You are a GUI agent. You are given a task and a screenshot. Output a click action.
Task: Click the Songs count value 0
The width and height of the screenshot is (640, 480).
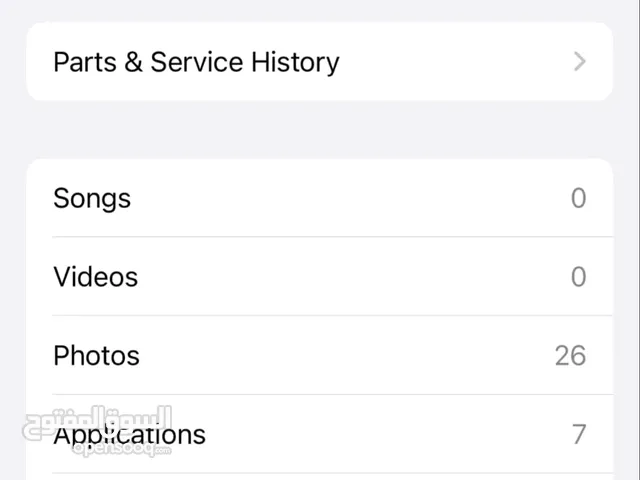[x=578, y=198]
